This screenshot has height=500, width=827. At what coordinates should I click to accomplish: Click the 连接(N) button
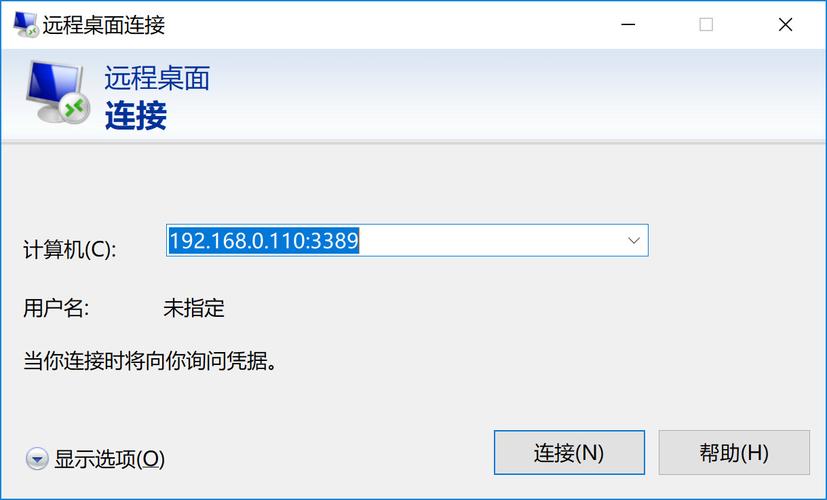click(x=569, y=453)
